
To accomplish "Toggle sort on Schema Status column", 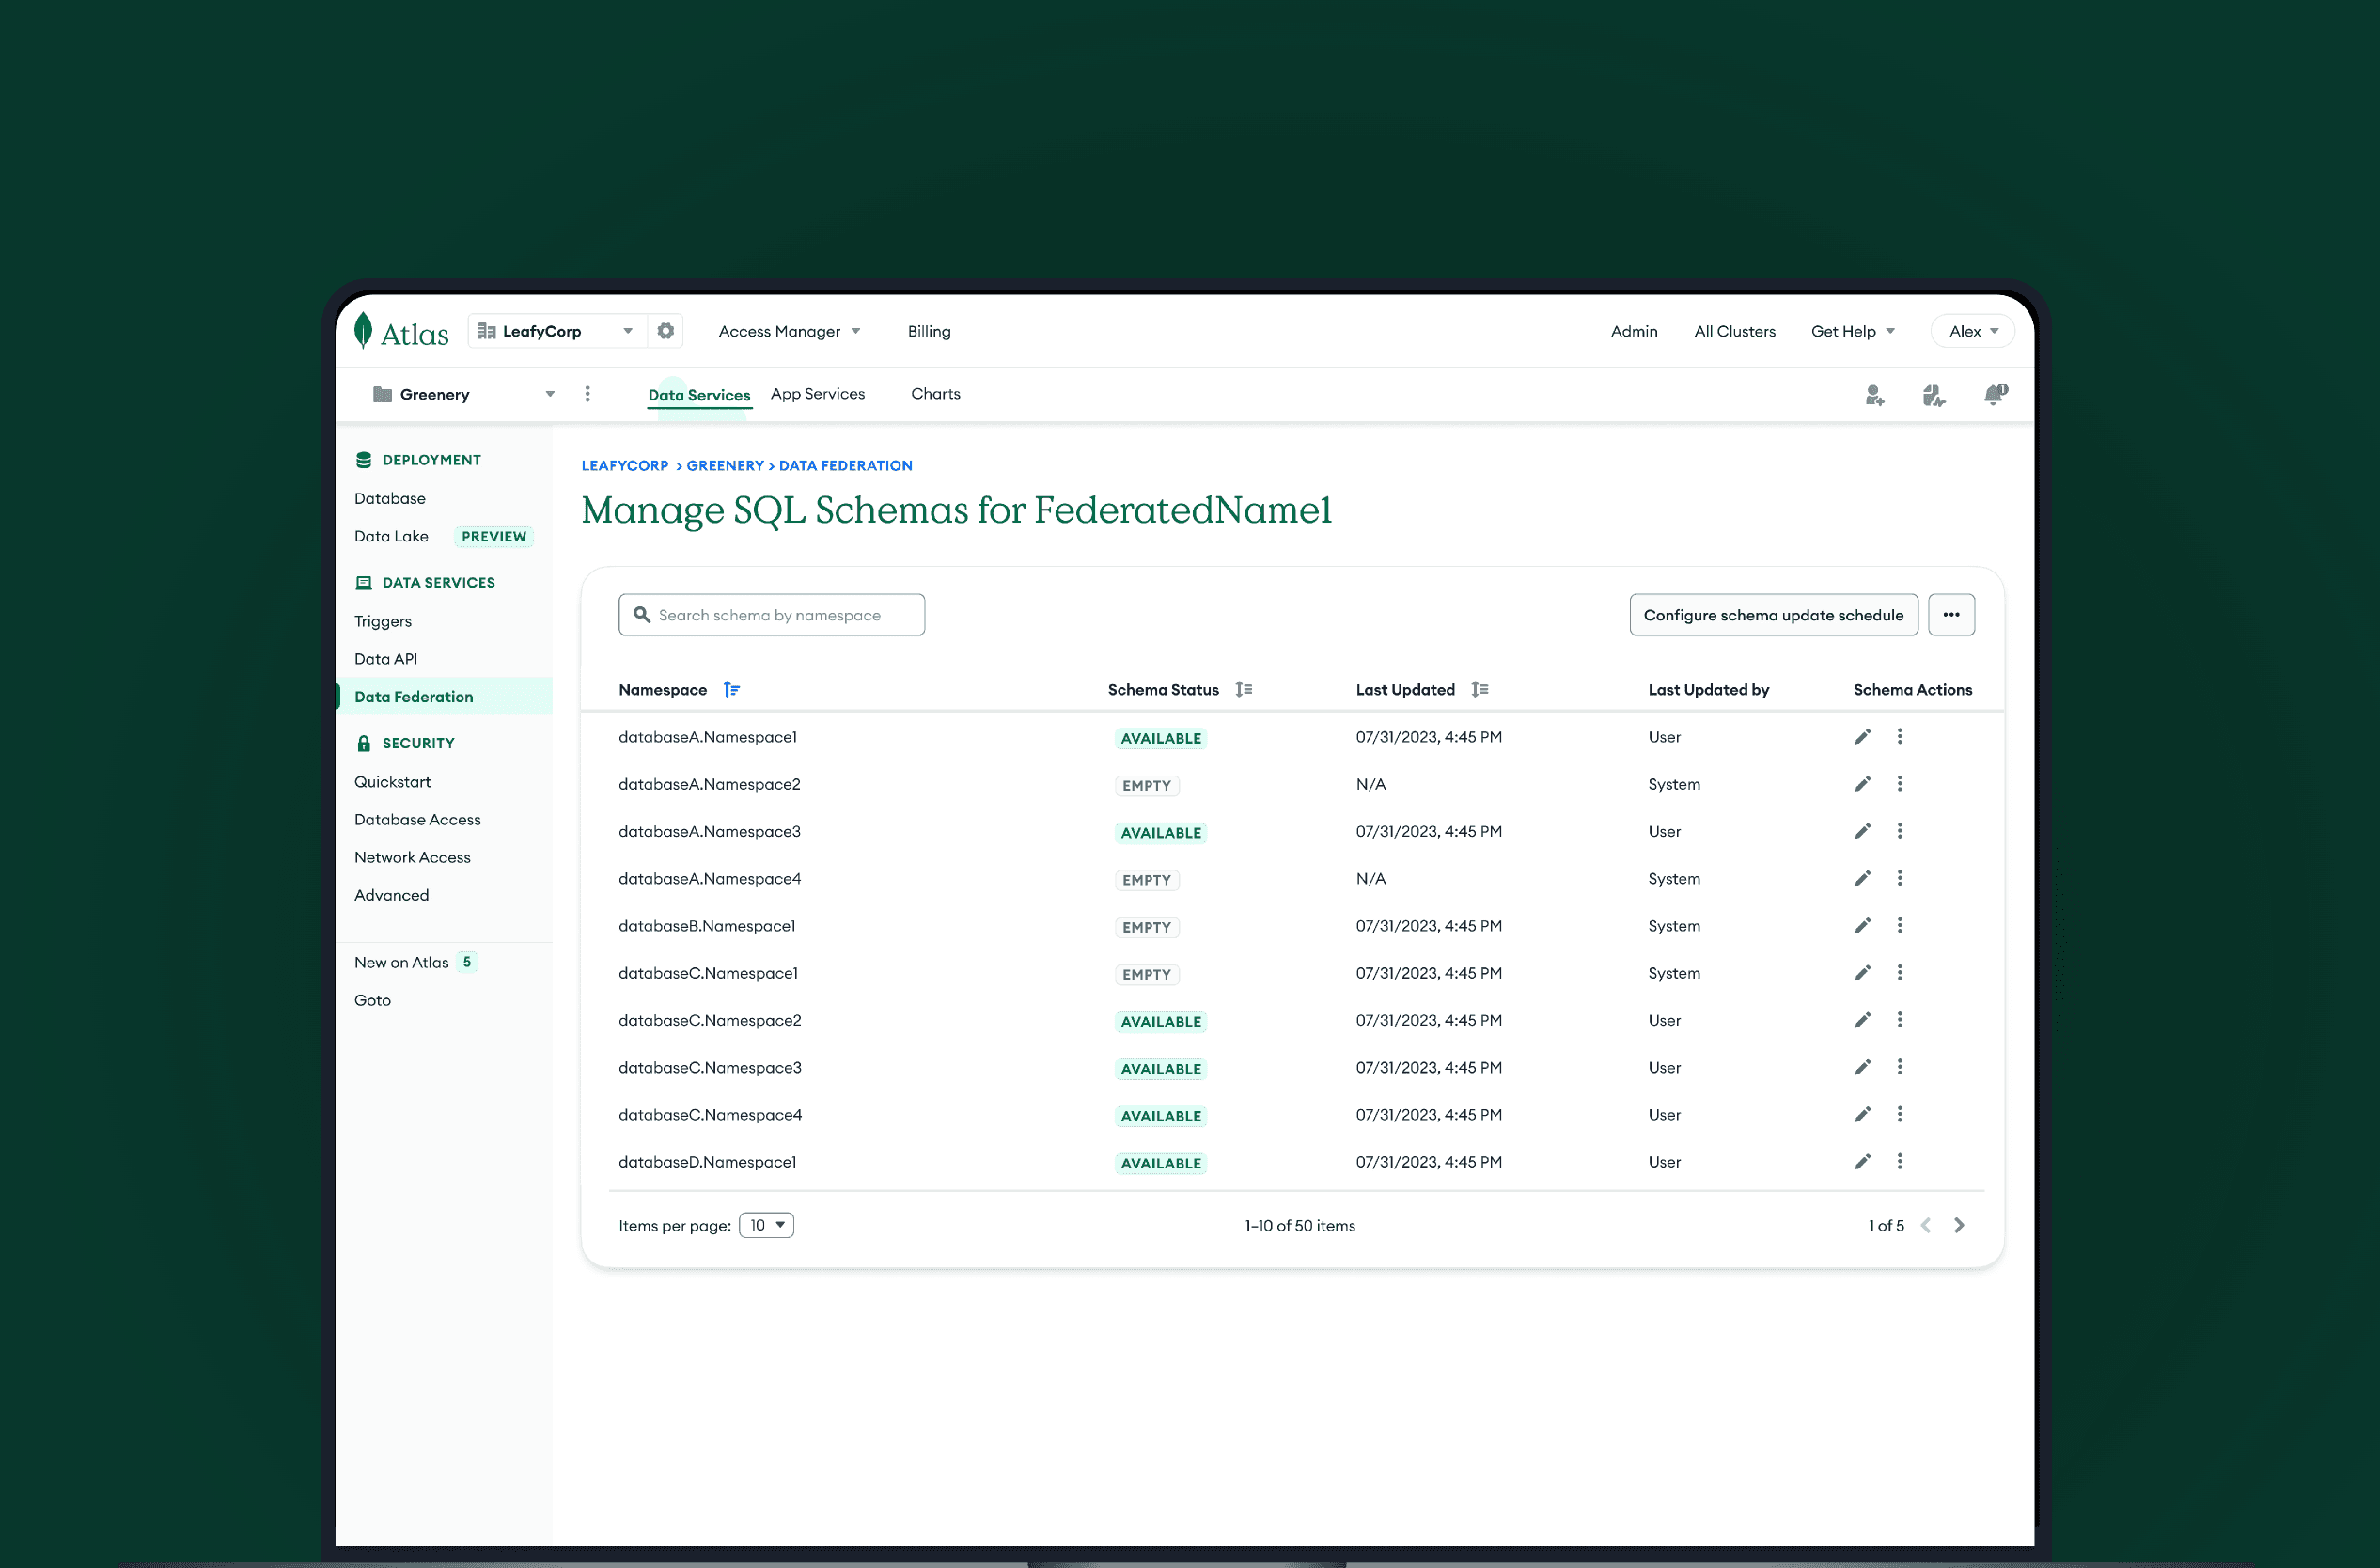I will [1243, 690].
